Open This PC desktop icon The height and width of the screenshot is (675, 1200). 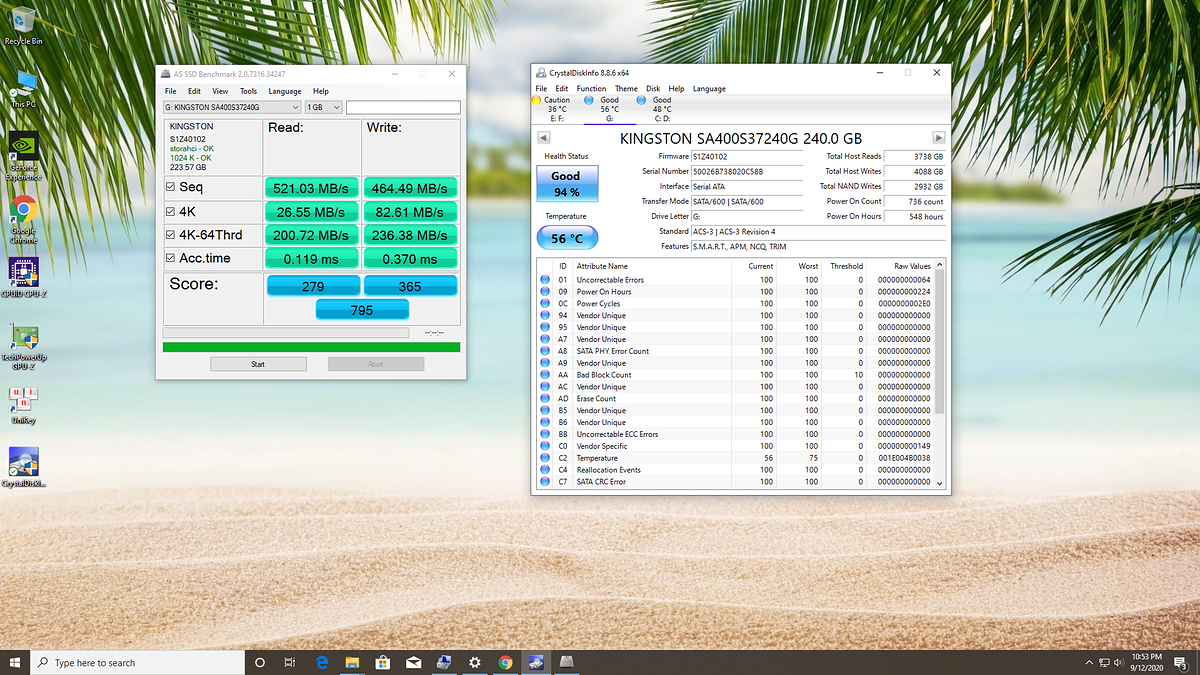(x=23, y=88)
